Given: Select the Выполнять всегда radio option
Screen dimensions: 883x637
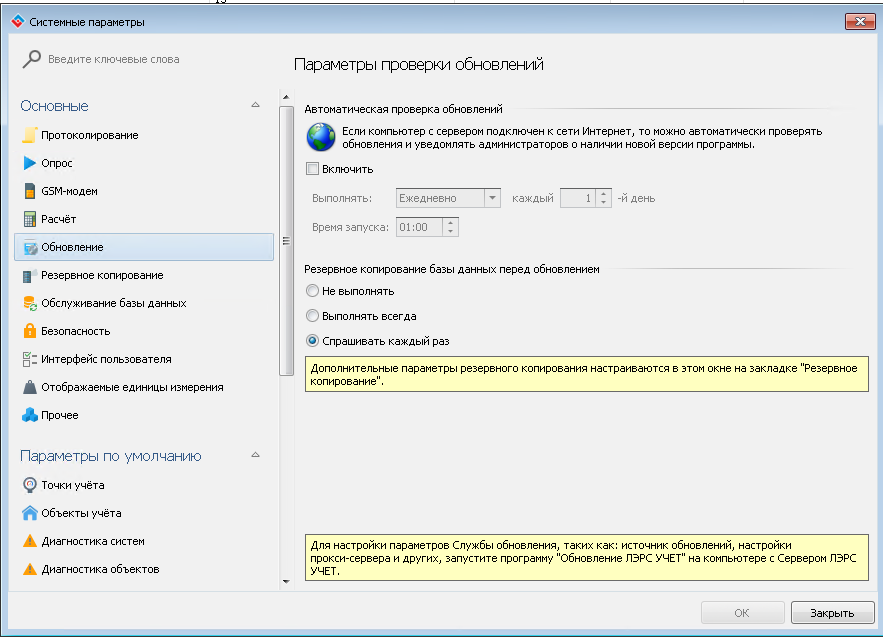Looking at the screenshot, I should (313, 316).
